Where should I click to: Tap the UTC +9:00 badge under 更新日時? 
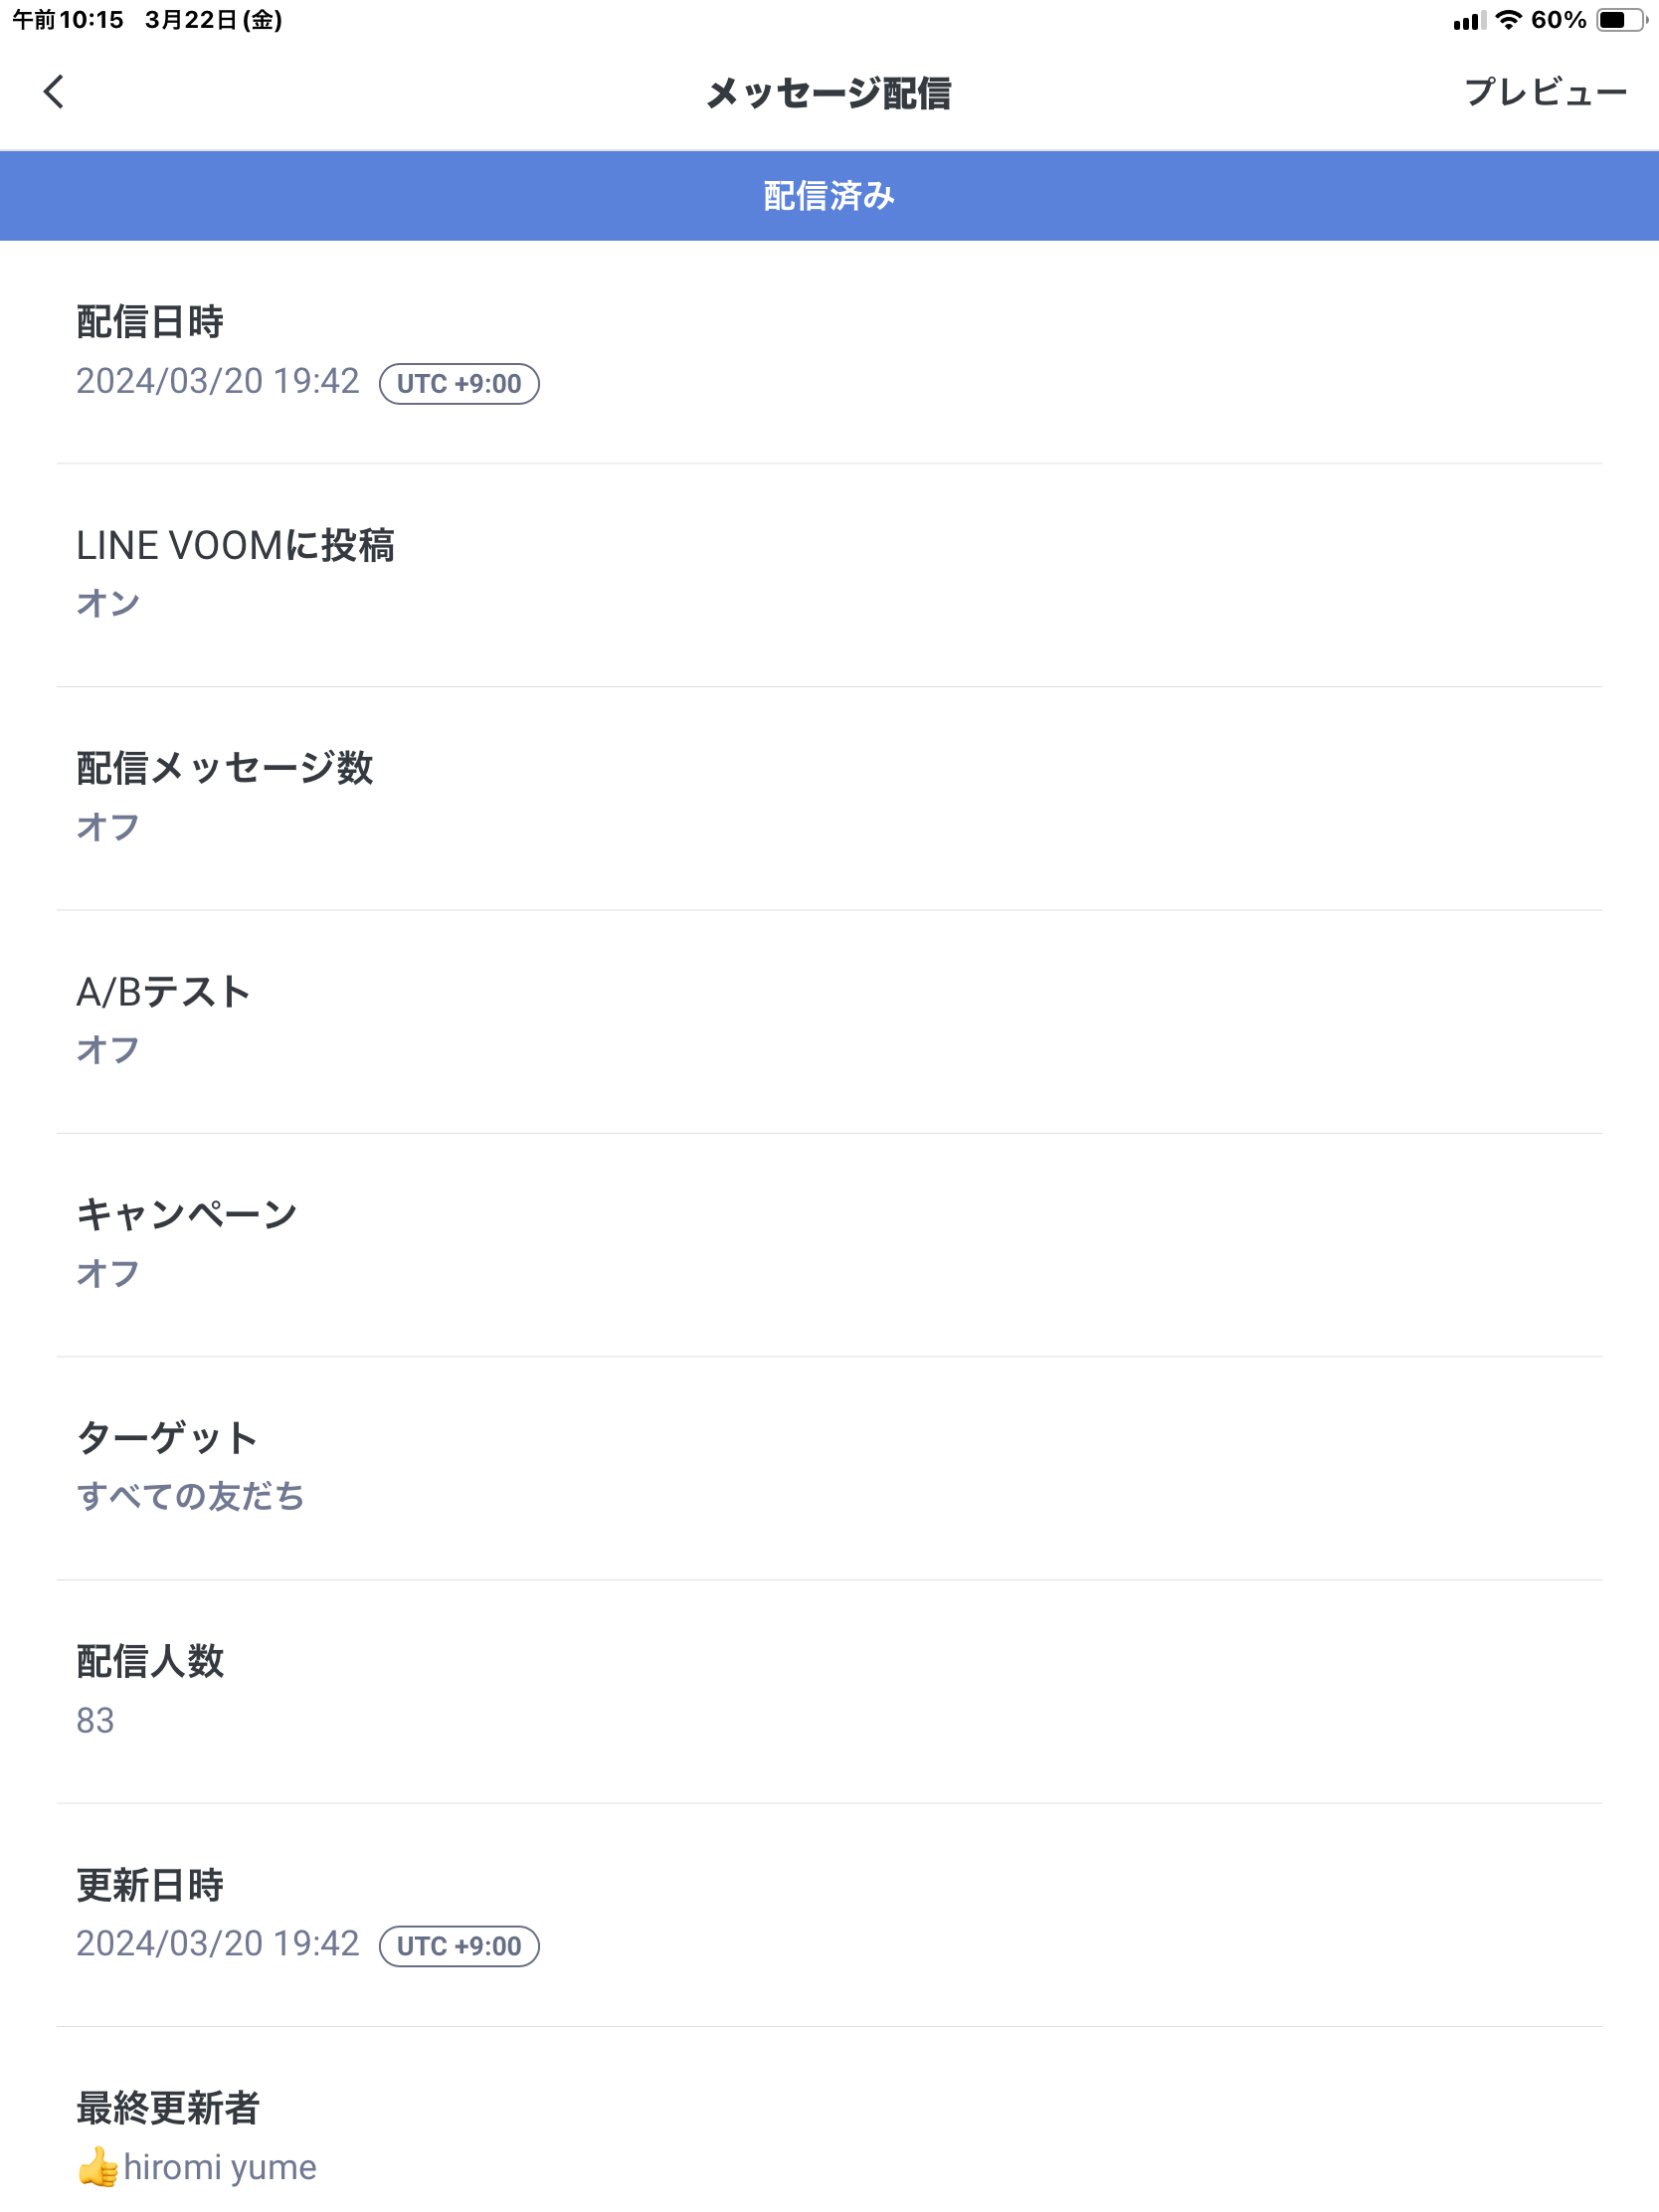[459, 1946]
